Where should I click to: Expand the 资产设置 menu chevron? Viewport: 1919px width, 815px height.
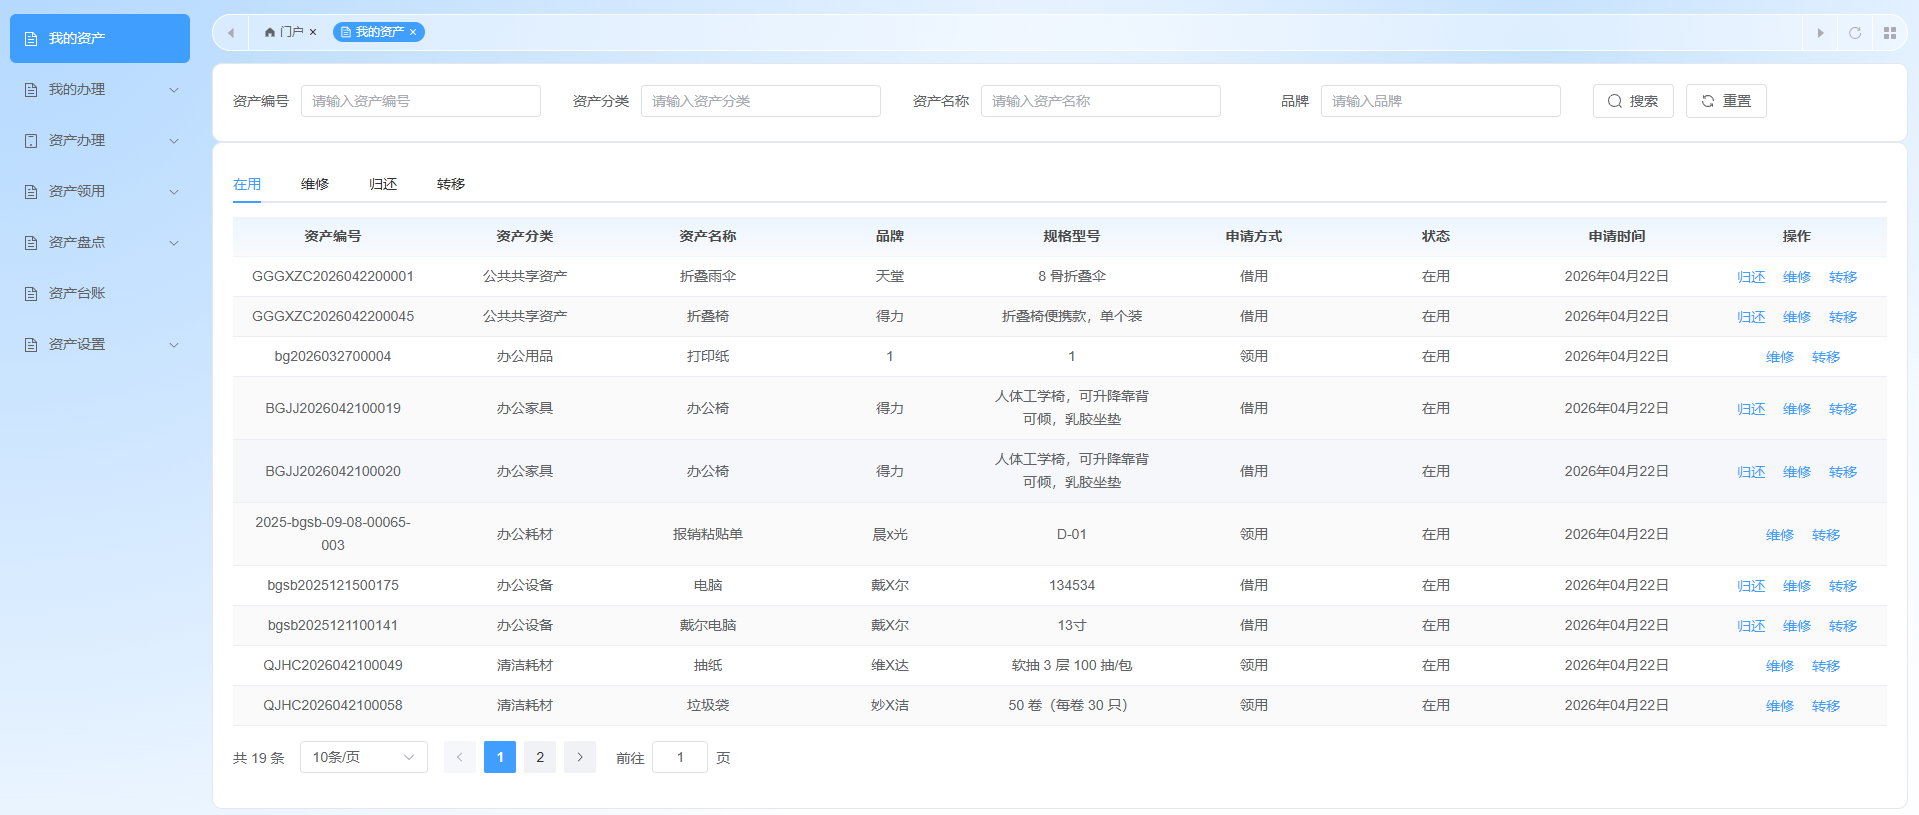(x=174, y=345)
